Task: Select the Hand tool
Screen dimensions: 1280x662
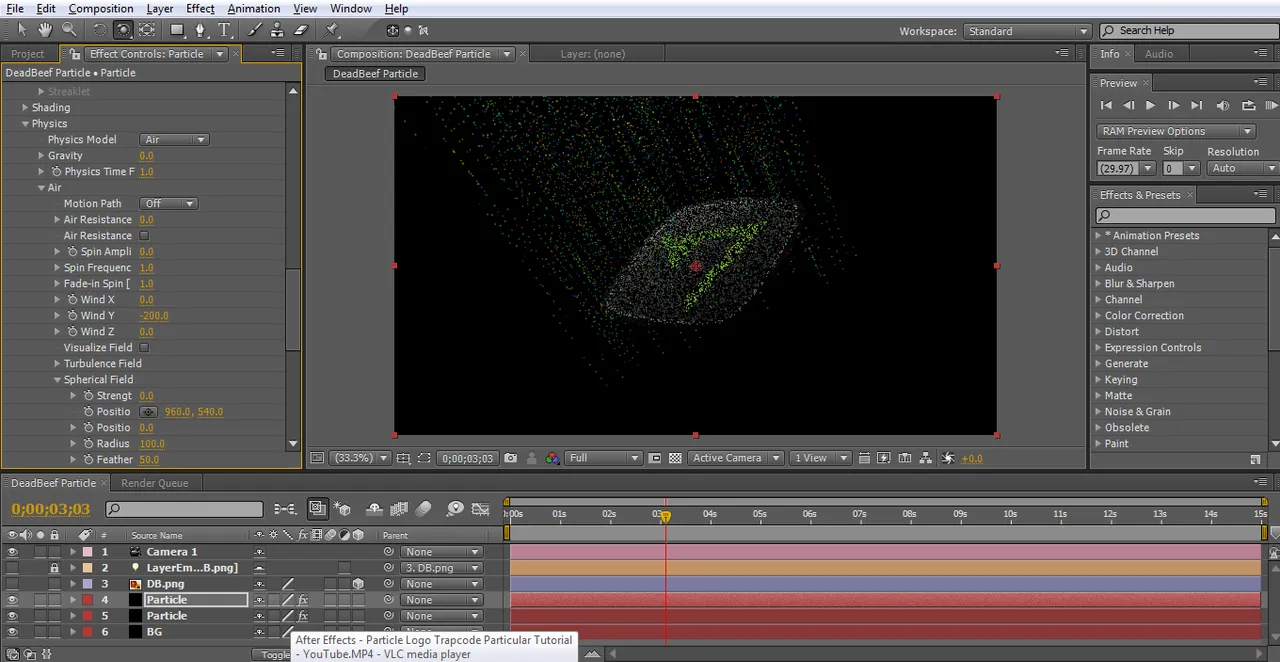Action: point(45,30)
